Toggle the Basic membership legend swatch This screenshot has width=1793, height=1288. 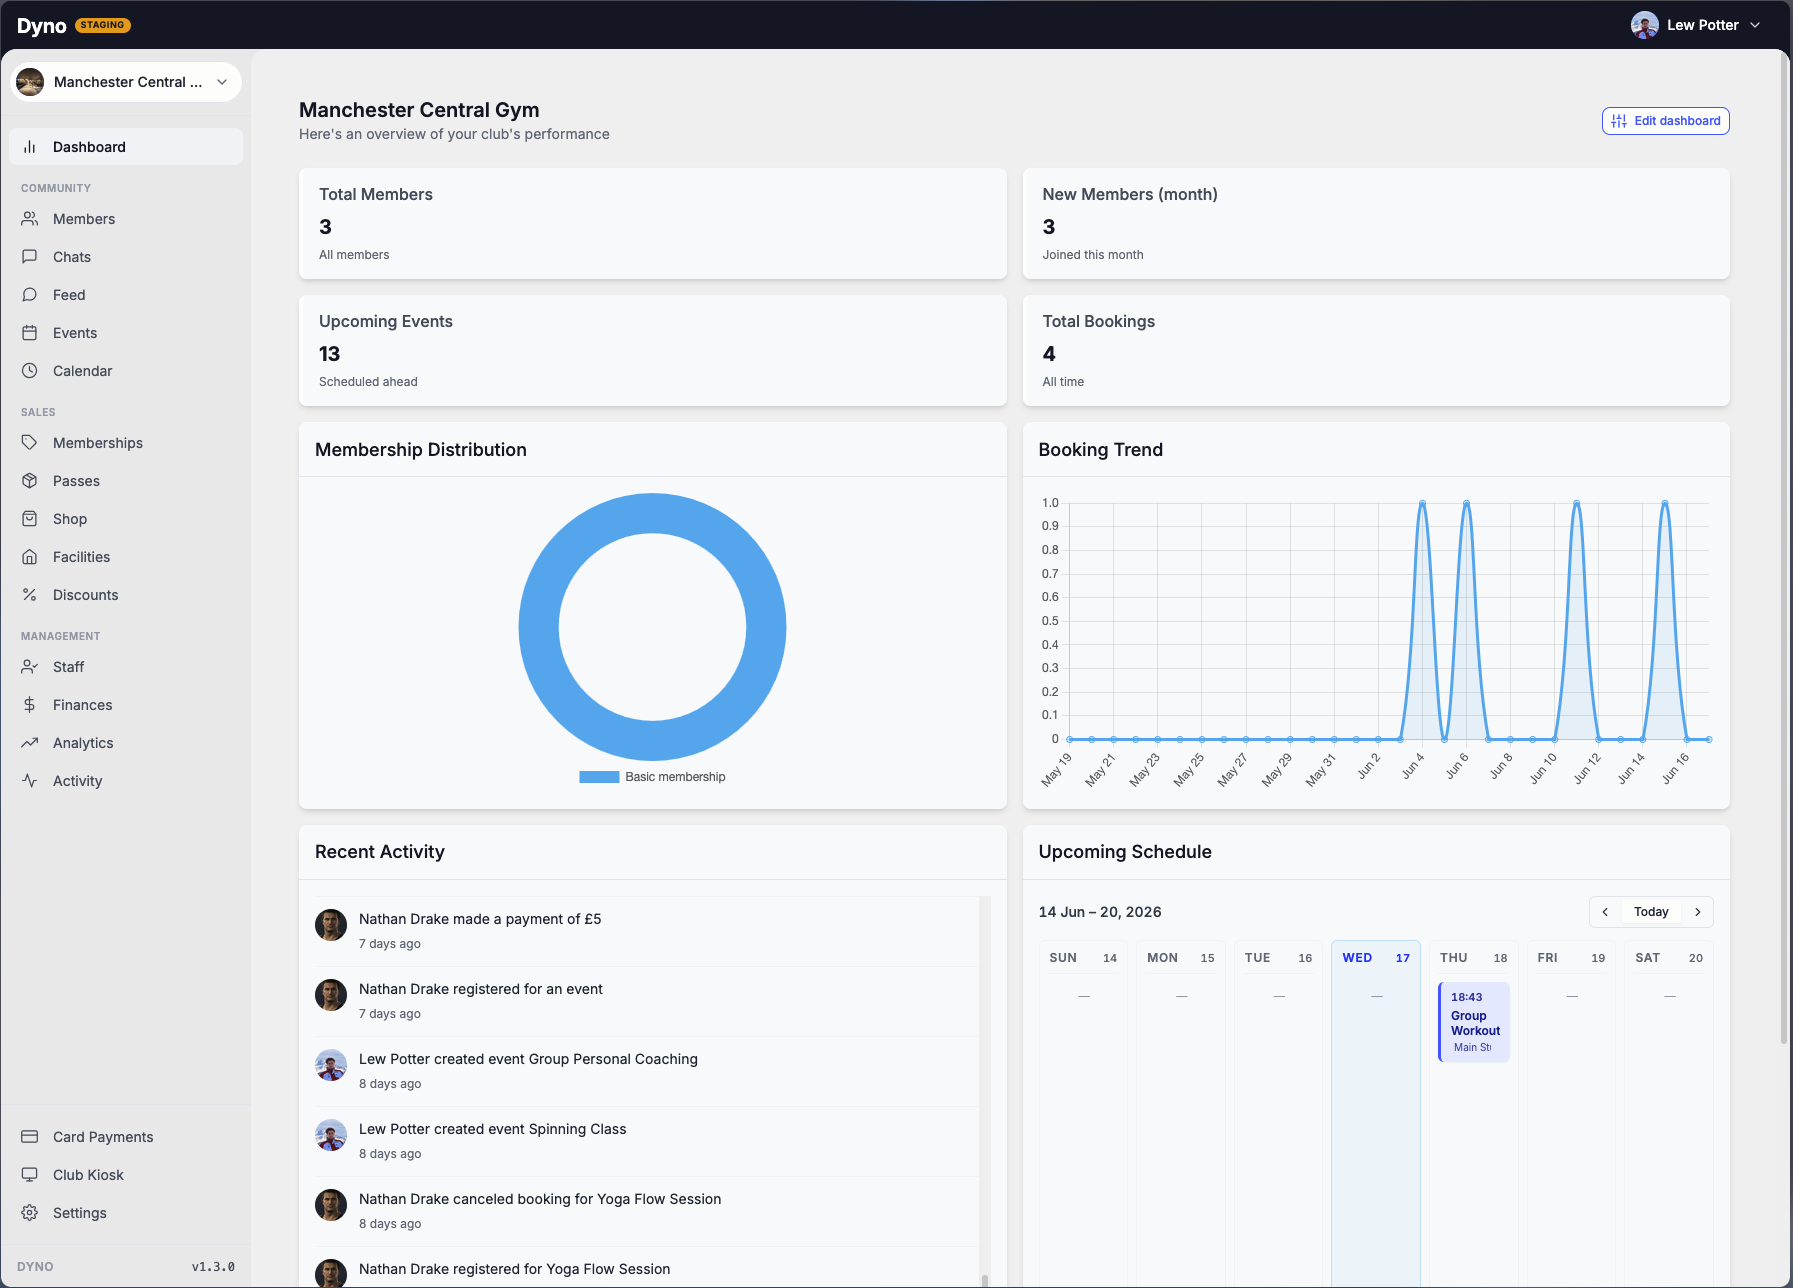pyautogui.click(x=599, y=777)
